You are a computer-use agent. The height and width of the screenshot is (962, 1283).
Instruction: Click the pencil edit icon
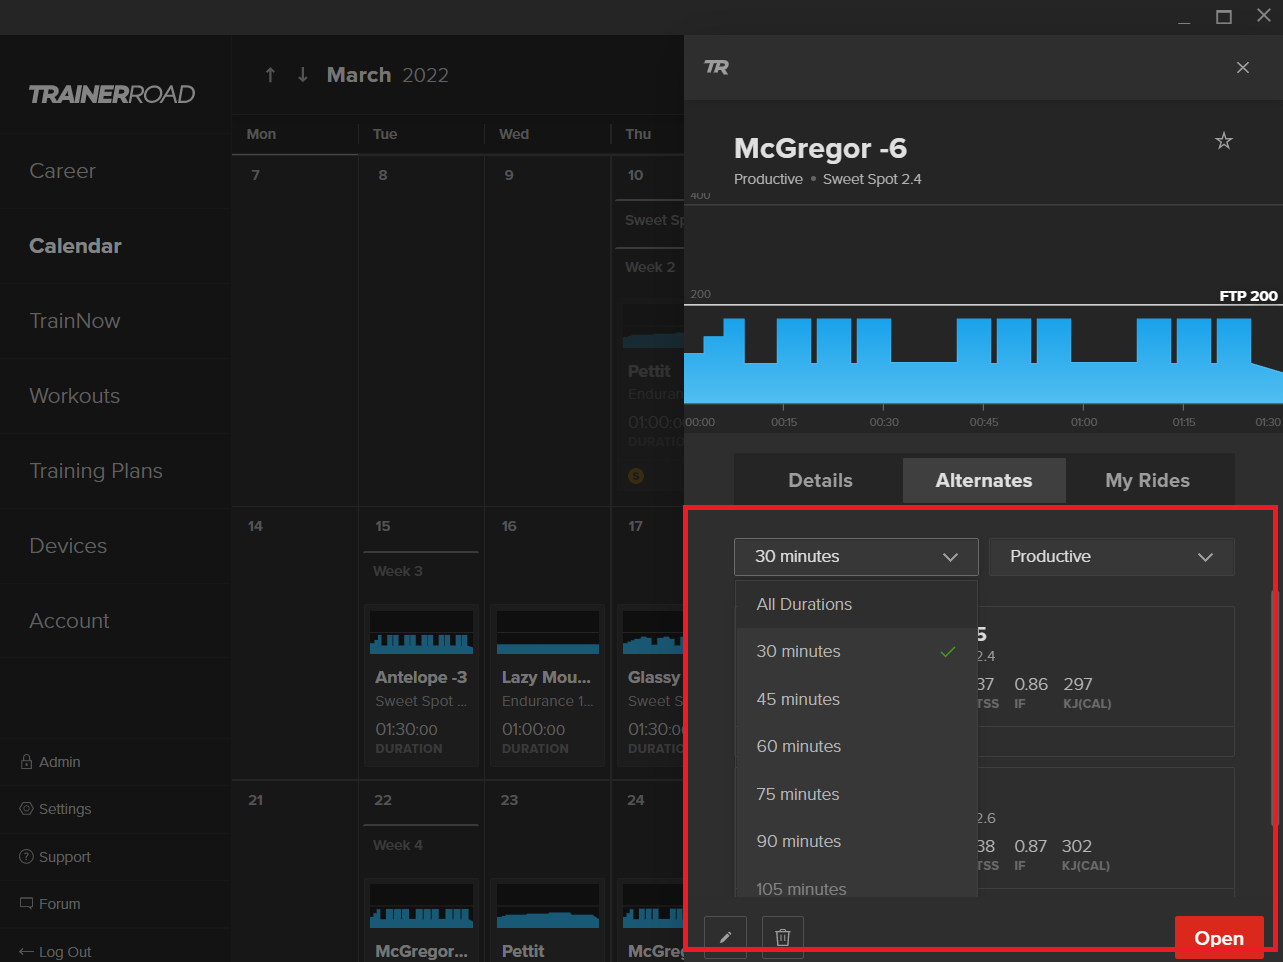tap(725, 937)
